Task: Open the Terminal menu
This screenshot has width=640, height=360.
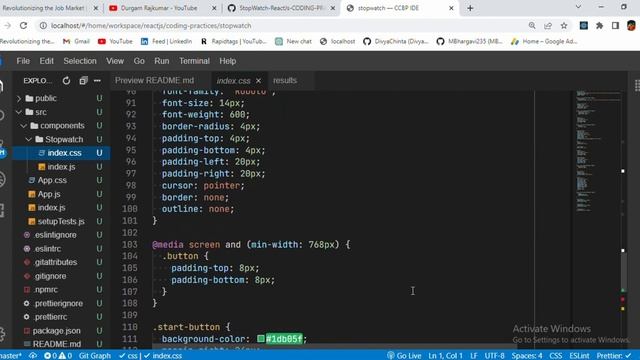Action: coord(194,61)
